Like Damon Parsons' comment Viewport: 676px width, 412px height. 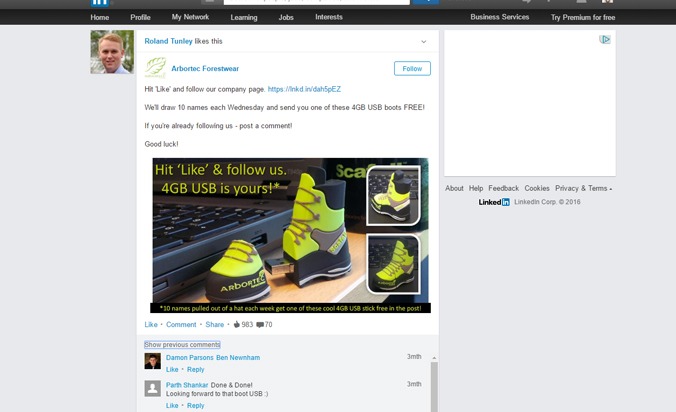pos(172,370)
